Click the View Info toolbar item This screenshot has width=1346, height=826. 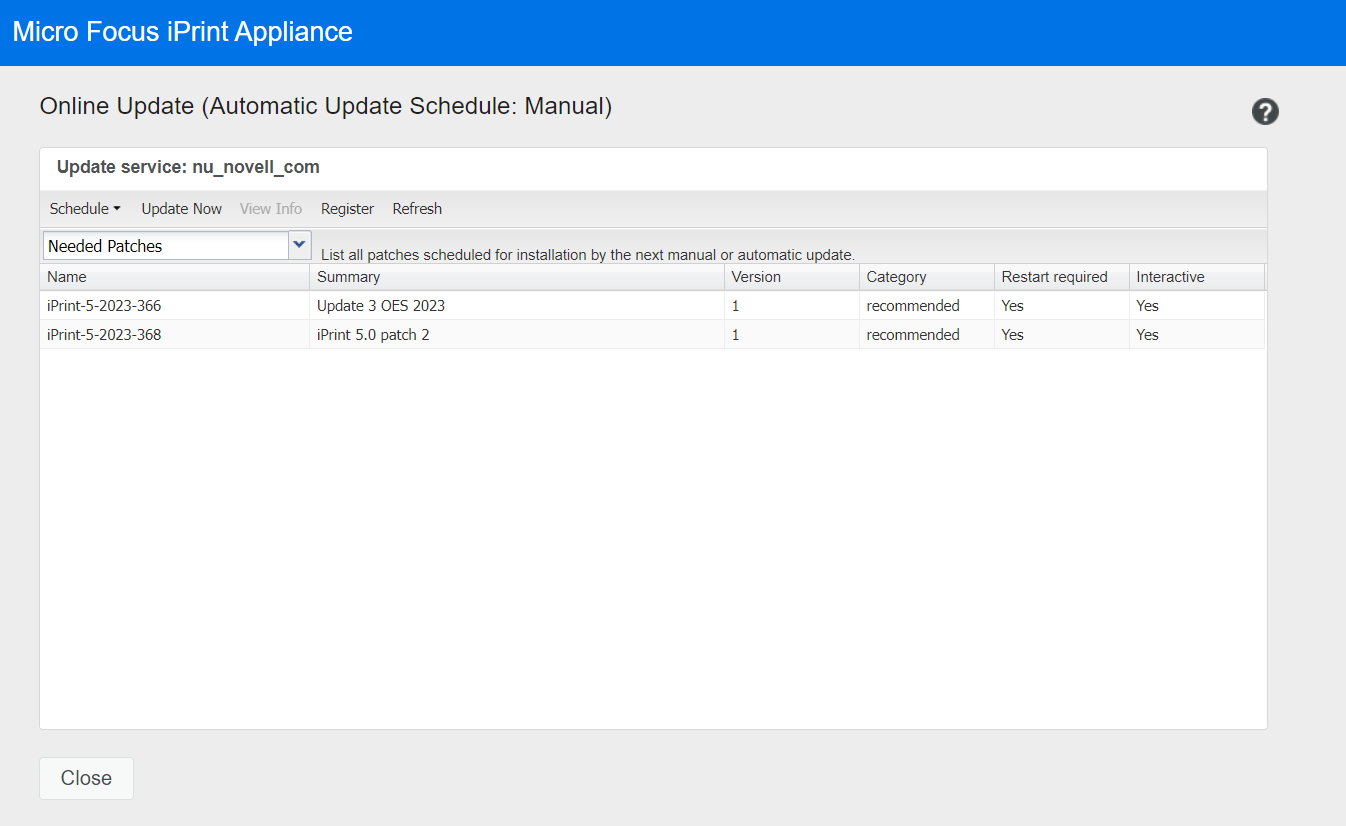(271, 209)
